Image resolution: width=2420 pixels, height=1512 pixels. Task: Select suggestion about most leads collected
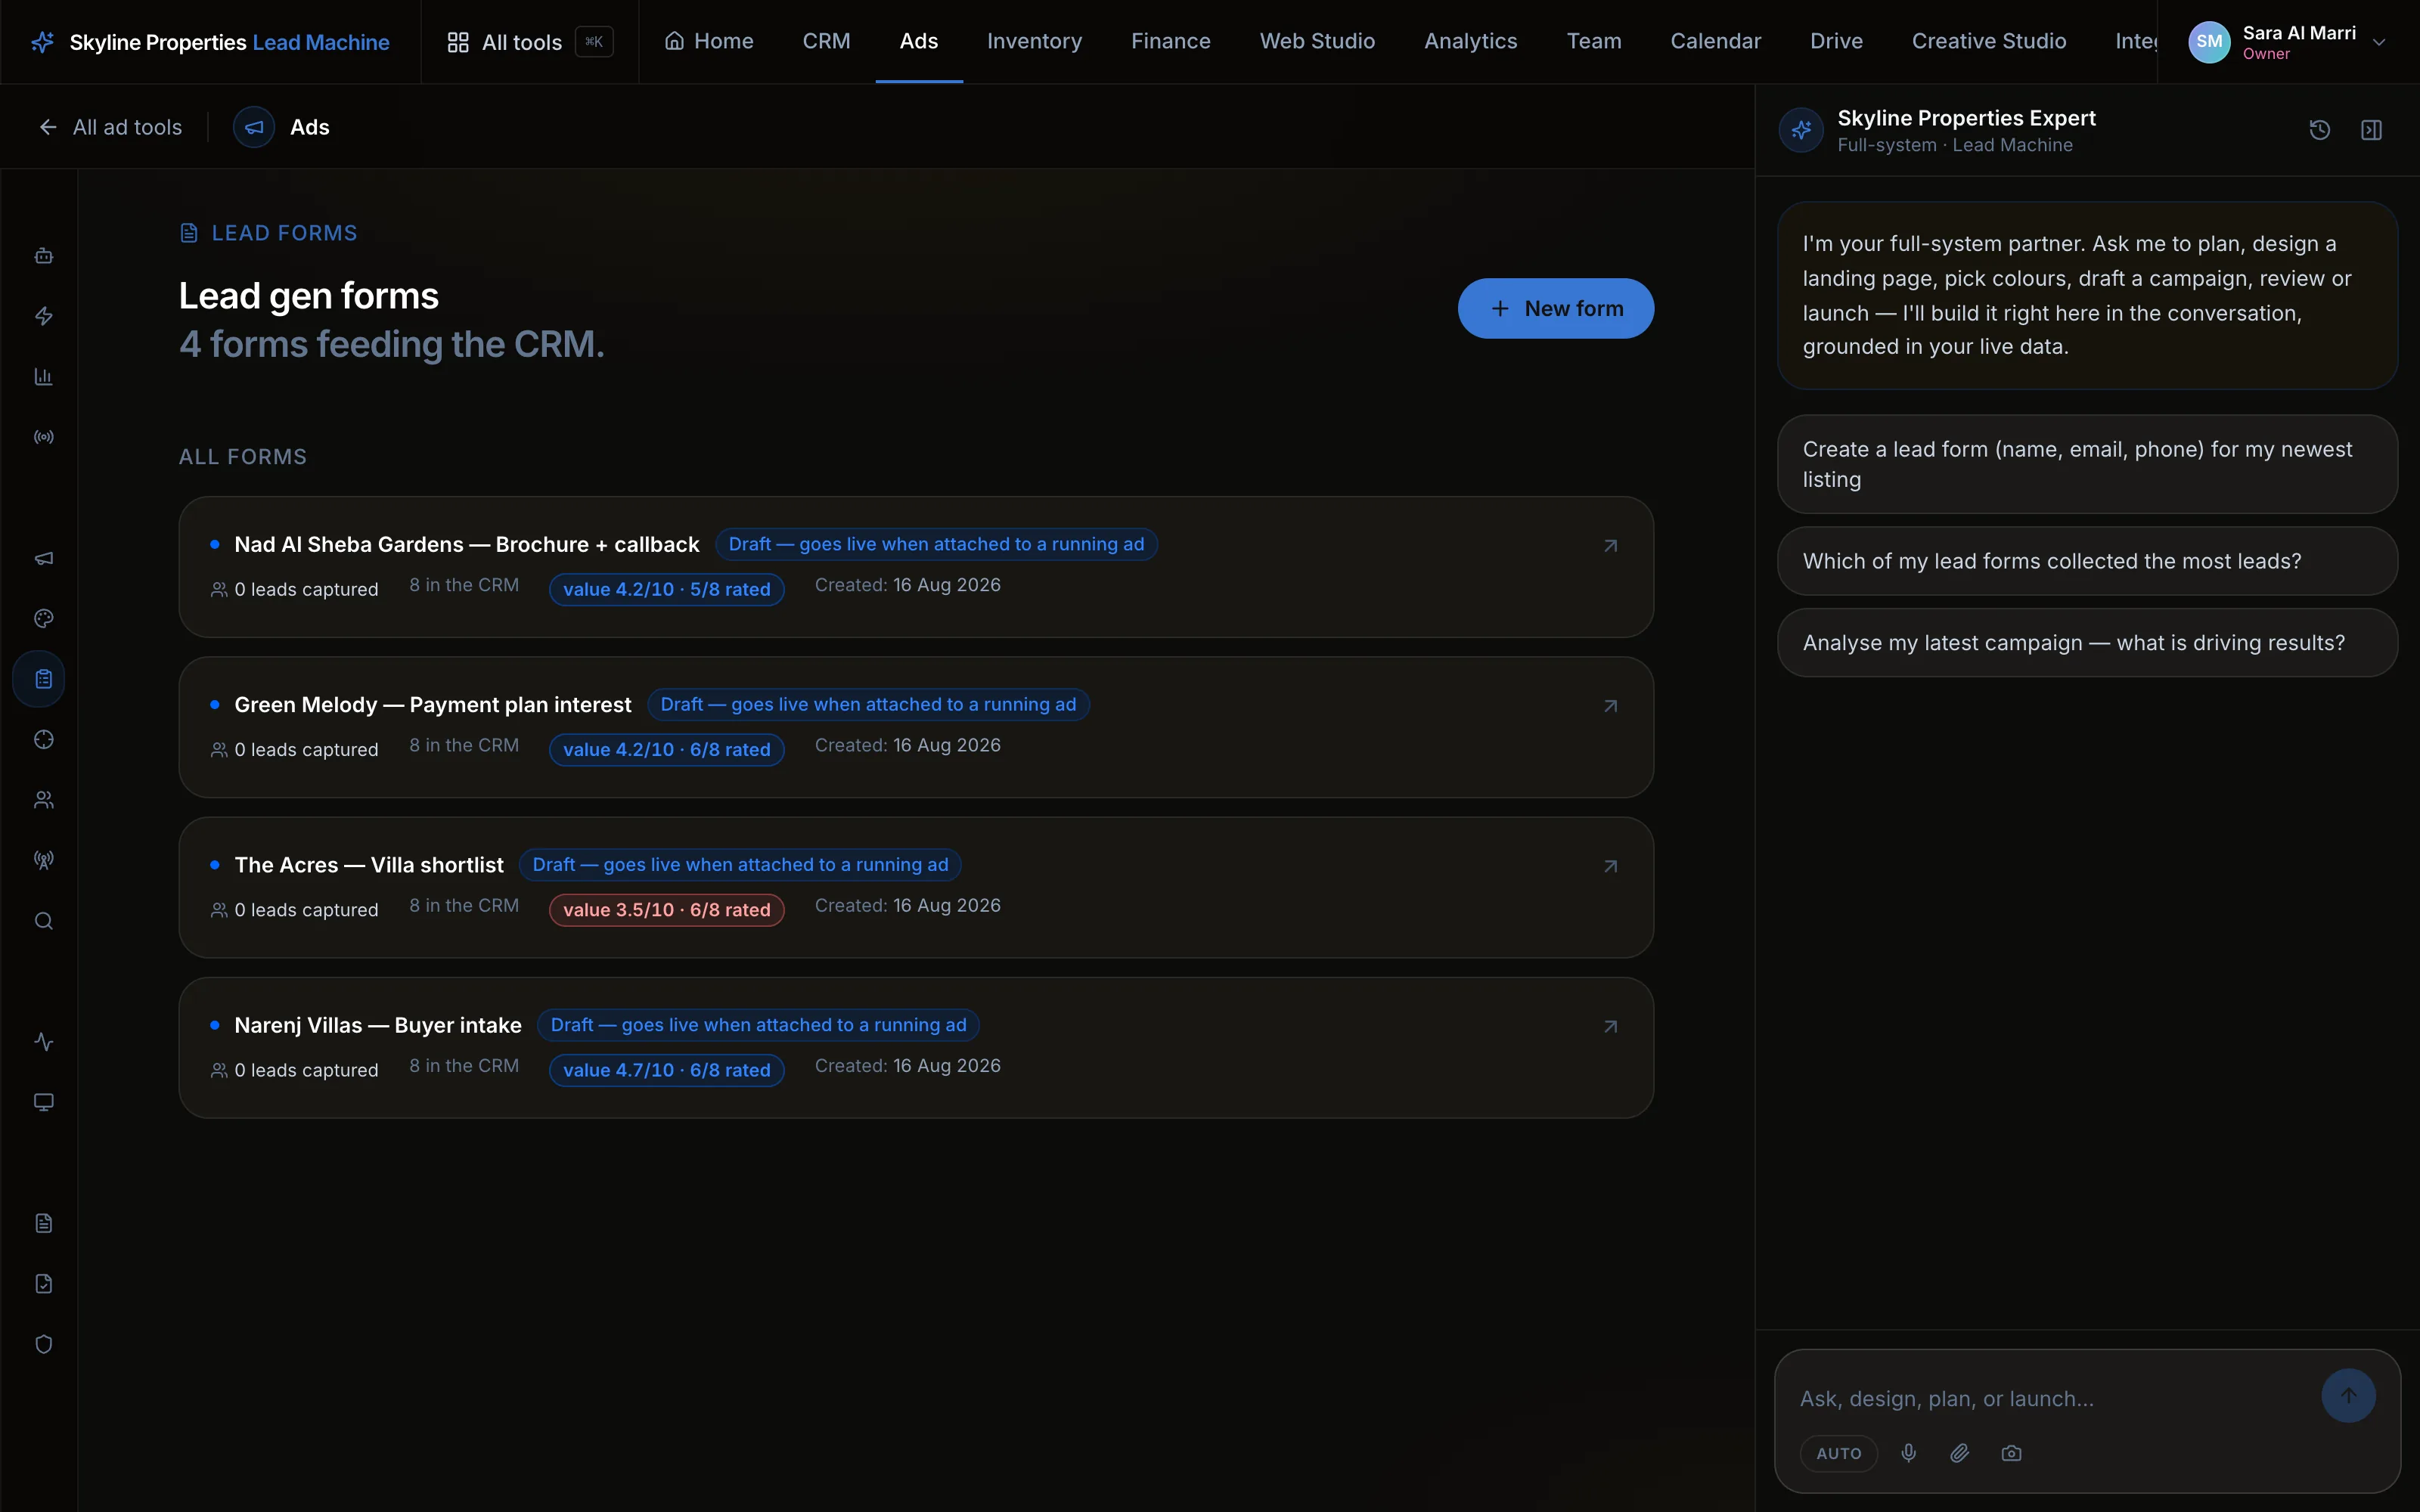pos(2087,561)
